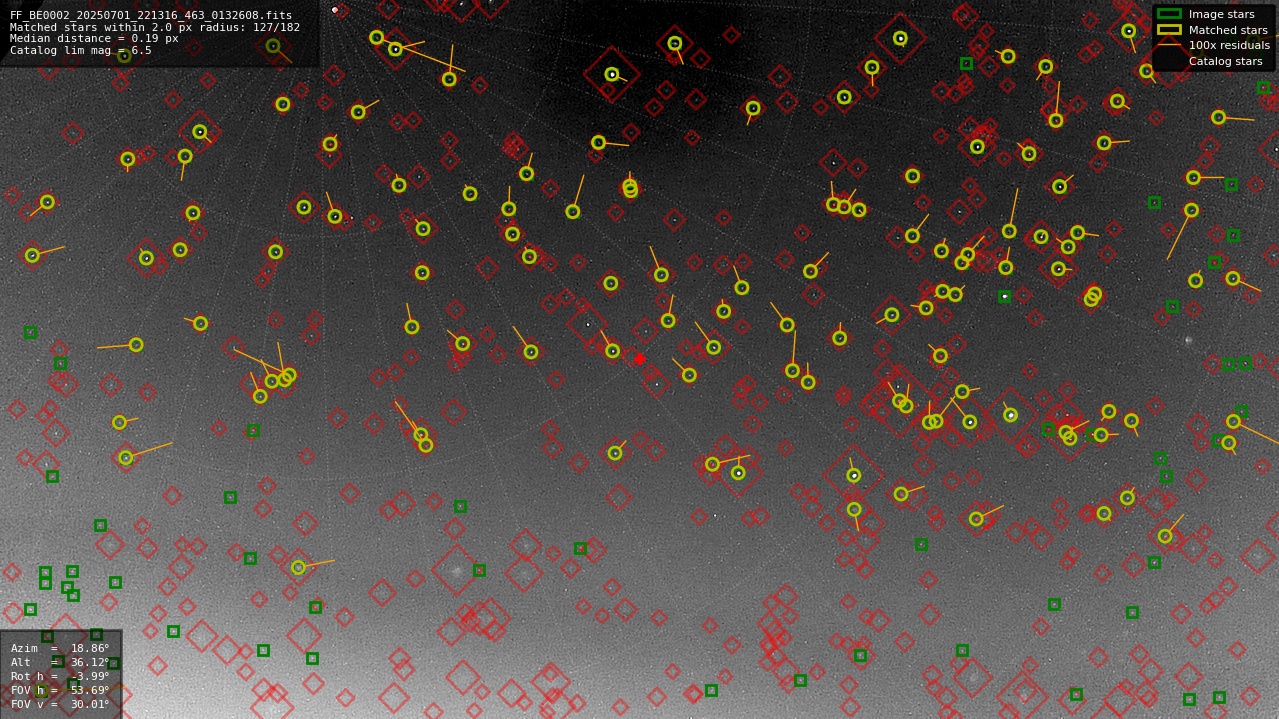Image resolution: width=1279 pixels, height=719 pixels.
Task: Click the orange 100x residuals legend line
Action: (x=1169, y=45)
